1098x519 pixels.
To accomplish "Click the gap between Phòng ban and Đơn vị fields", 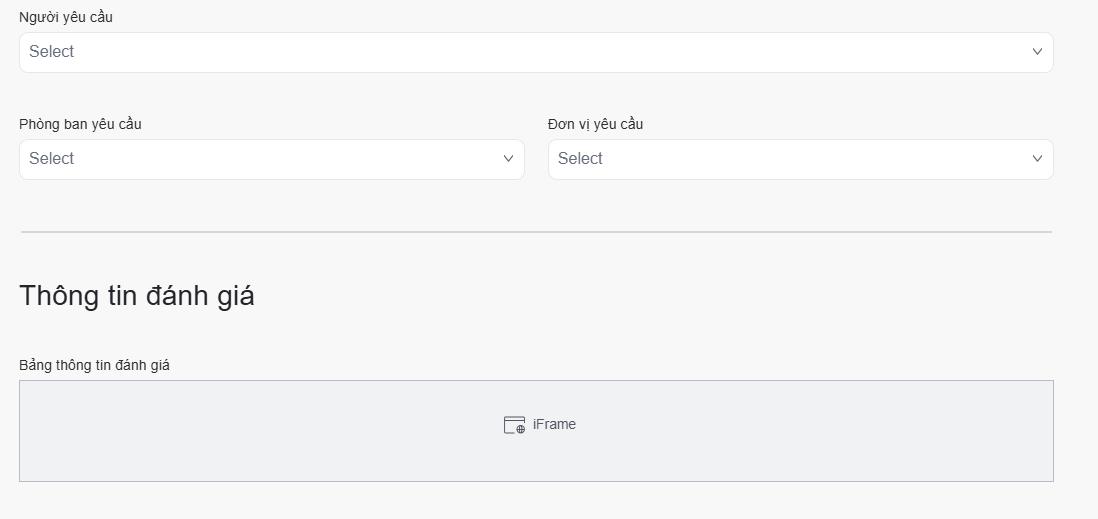I will coord(536,159).
